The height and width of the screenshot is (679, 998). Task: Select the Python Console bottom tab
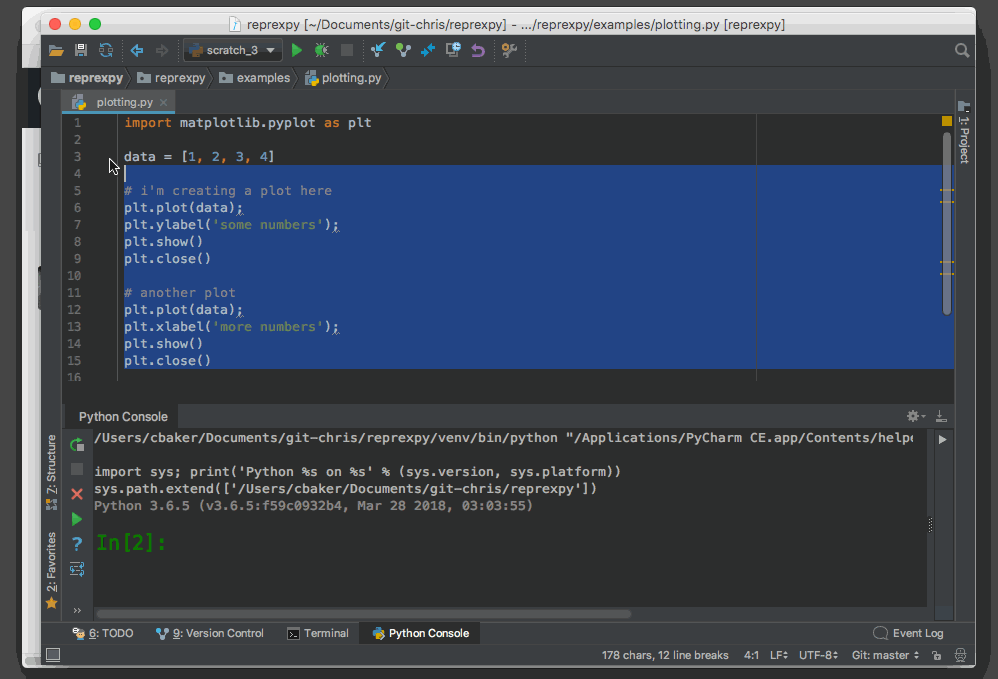click(421, 633)
